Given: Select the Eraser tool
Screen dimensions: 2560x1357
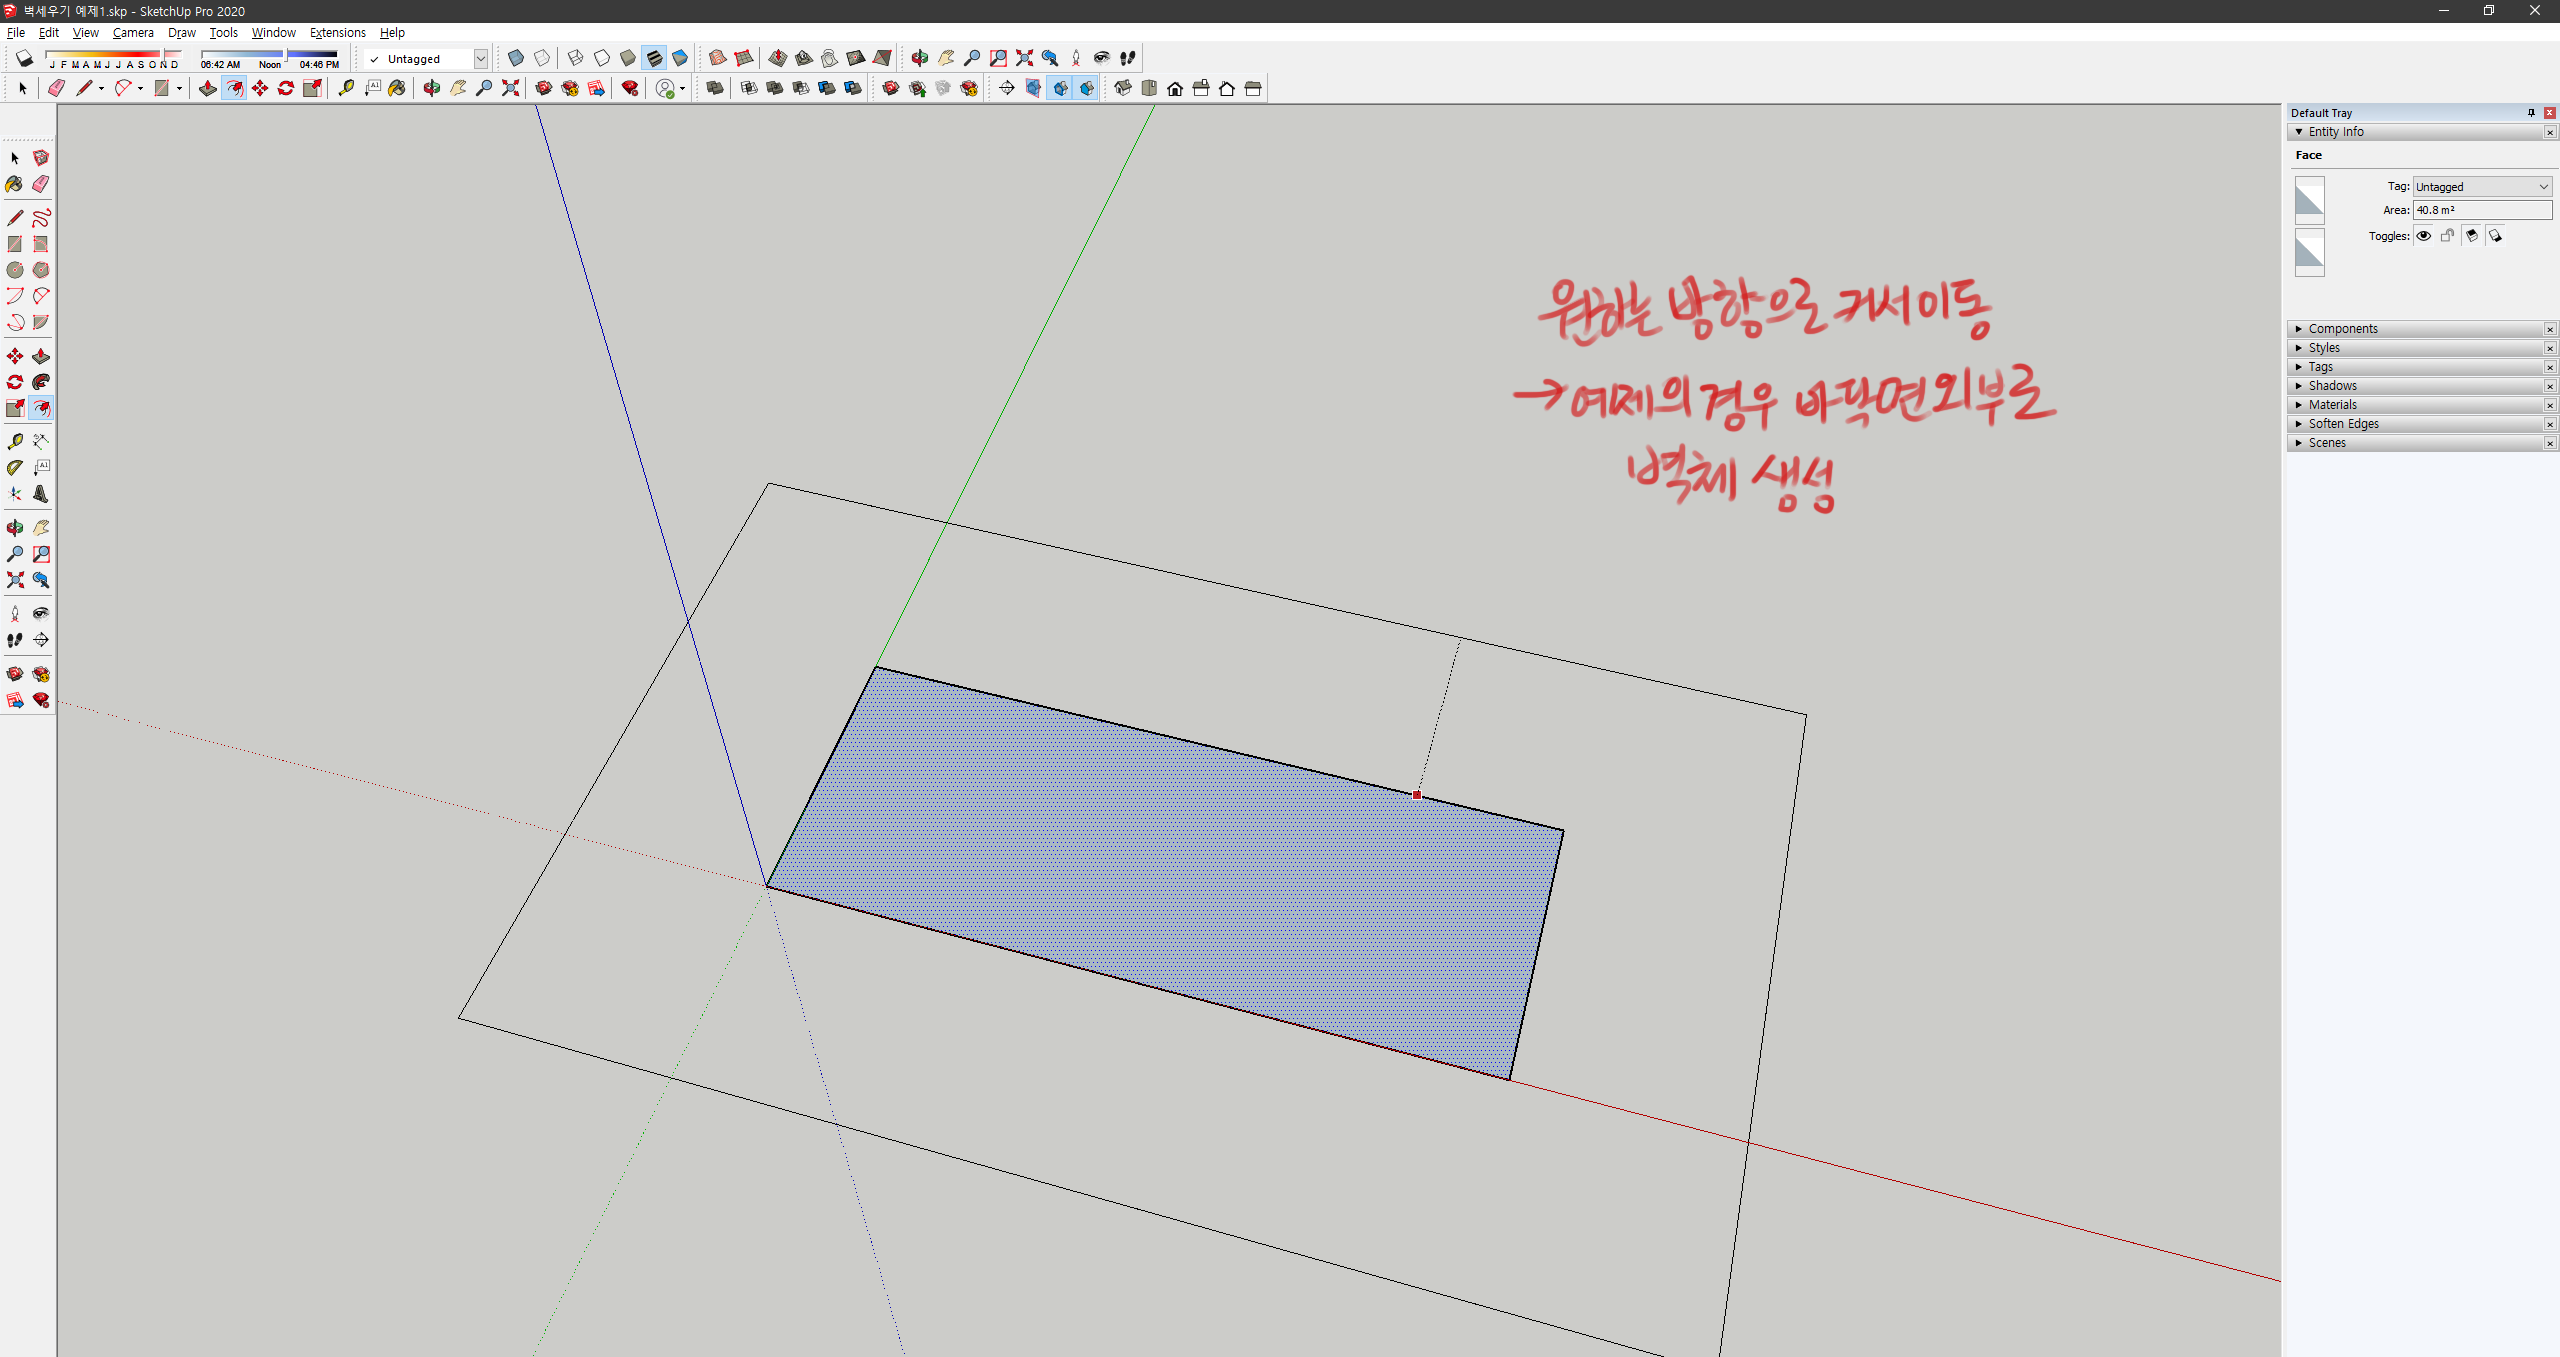Looking at the screenshot, I should (x=41, y=186).
